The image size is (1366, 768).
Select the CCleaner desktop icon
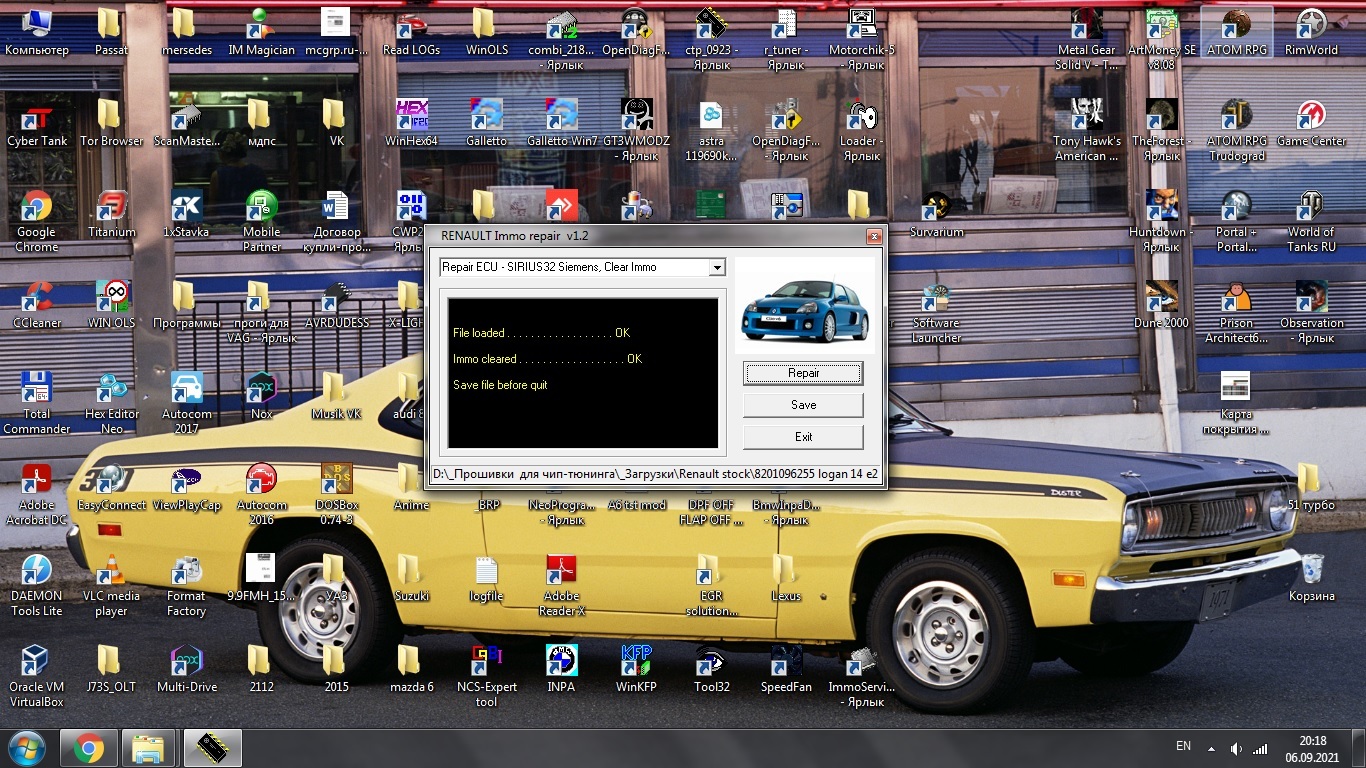pos(37,305)
